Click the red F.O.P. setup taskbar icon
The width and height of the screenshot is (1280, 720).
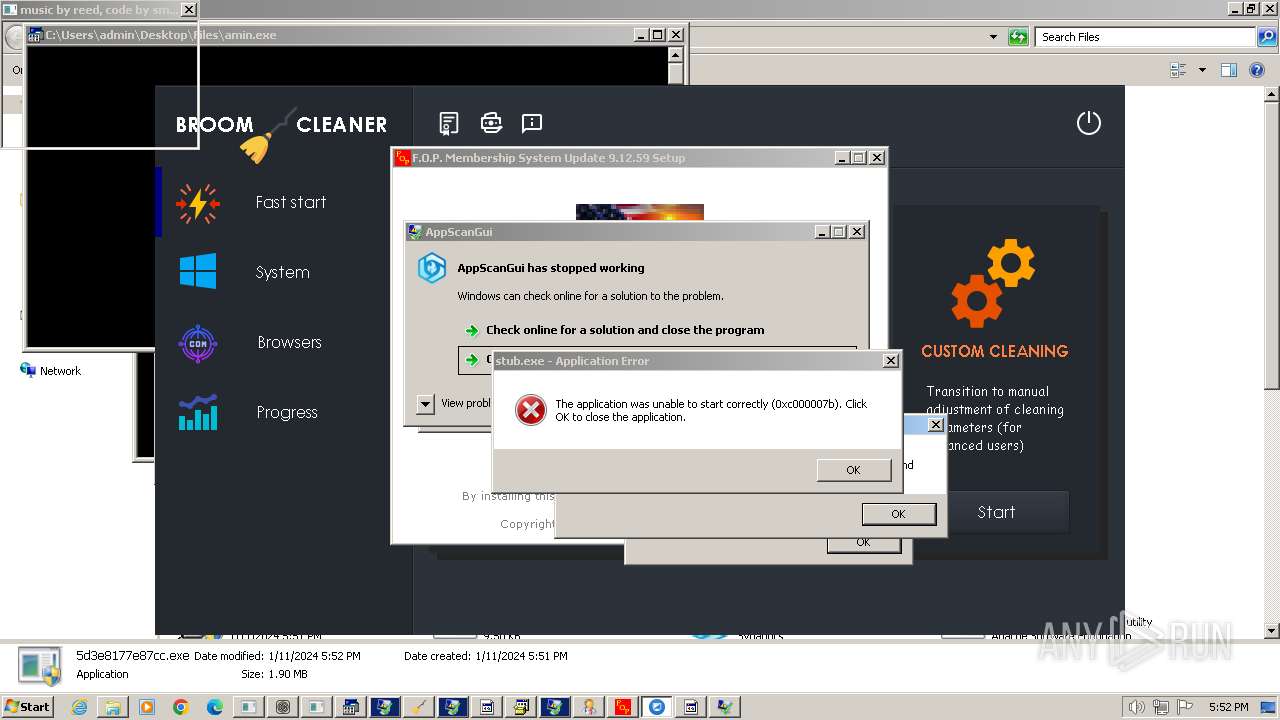pos(623,707)
